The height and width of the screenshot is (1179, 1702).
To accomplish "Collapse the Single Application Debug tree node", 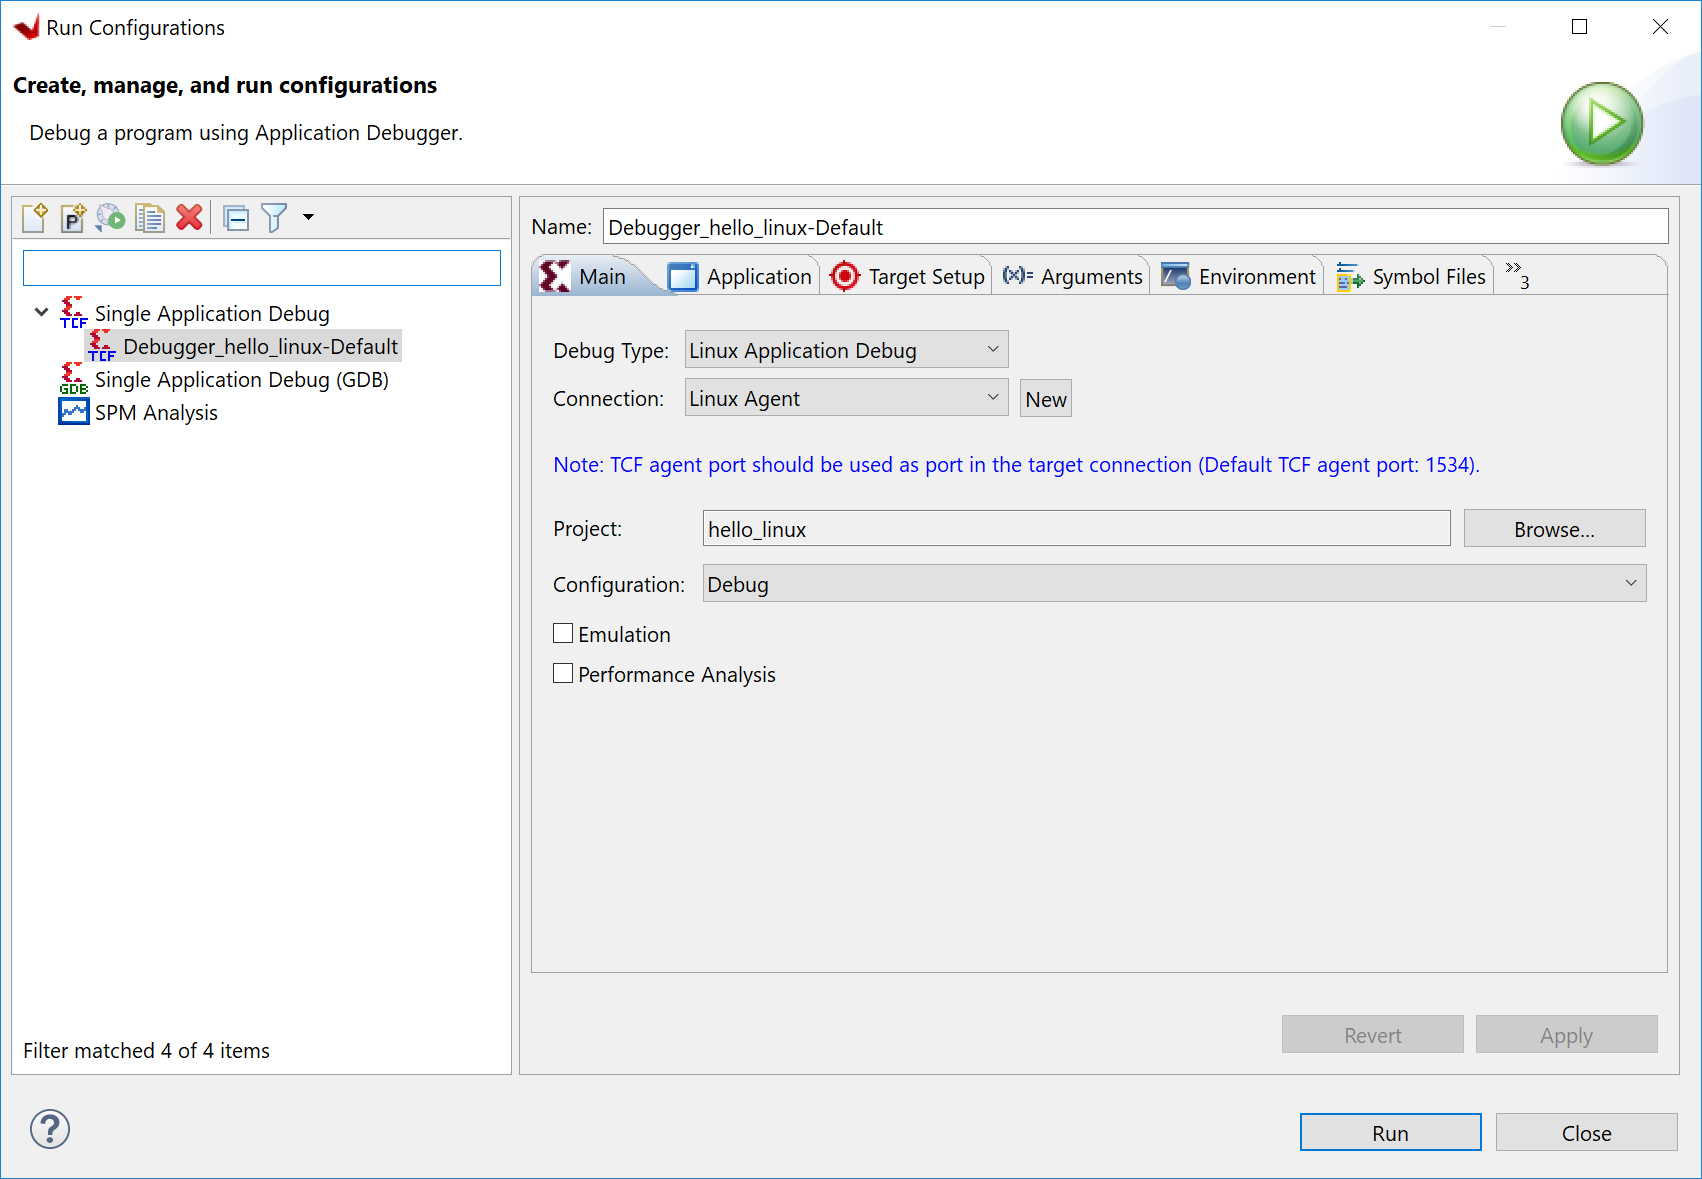I will point(42,313).
